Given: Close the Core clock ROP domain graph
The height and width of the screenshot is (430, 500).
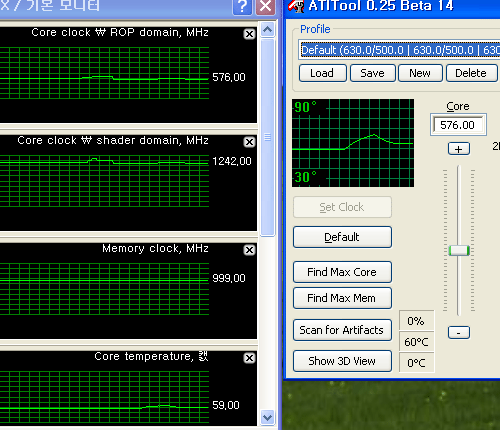Looking at the screenshot, I should coord(249,34).
